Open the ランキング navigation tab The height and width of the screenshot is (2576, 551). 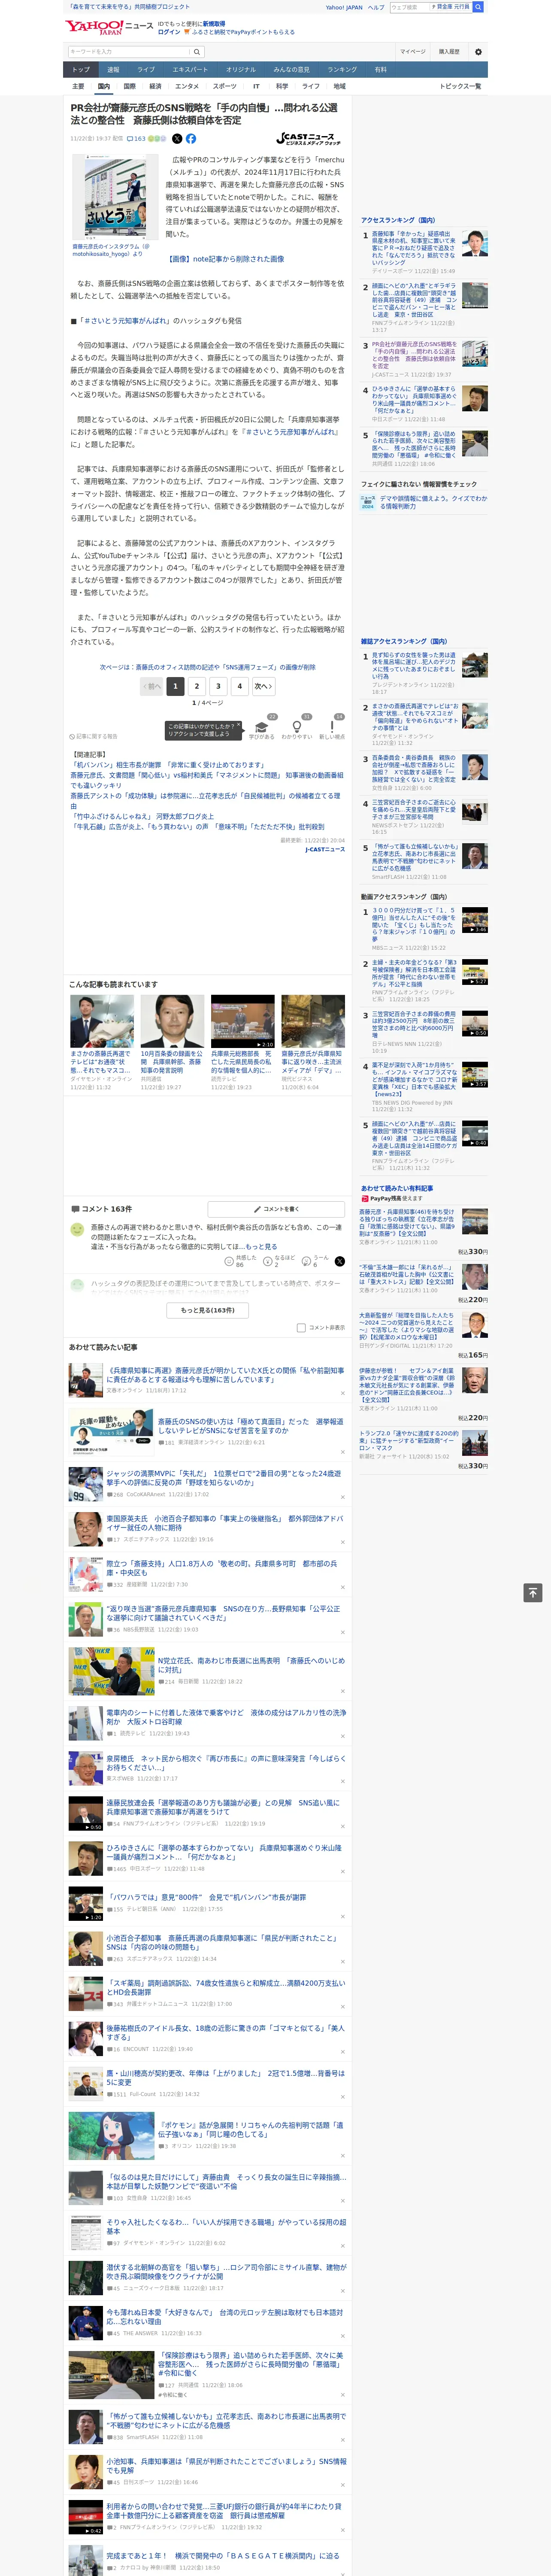(x=342, y=70)
